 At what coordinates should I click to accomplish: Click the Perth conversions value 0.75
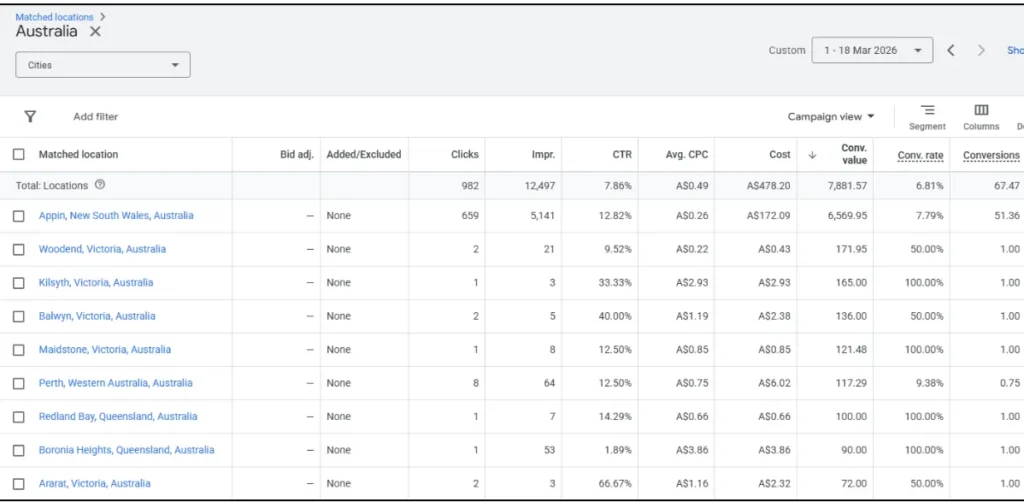(1010, 383)
